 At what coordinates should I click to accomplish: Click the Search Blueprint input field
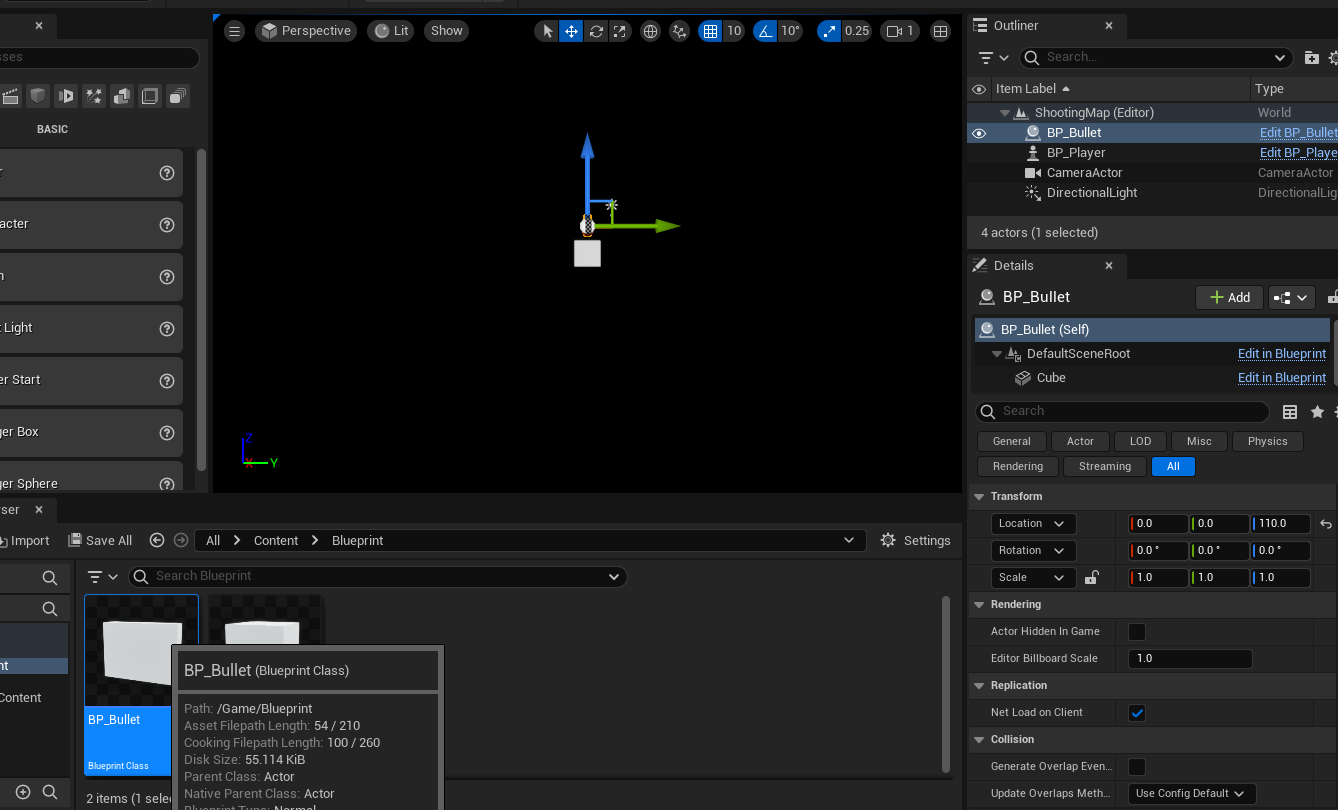click(x=377, y=576)
